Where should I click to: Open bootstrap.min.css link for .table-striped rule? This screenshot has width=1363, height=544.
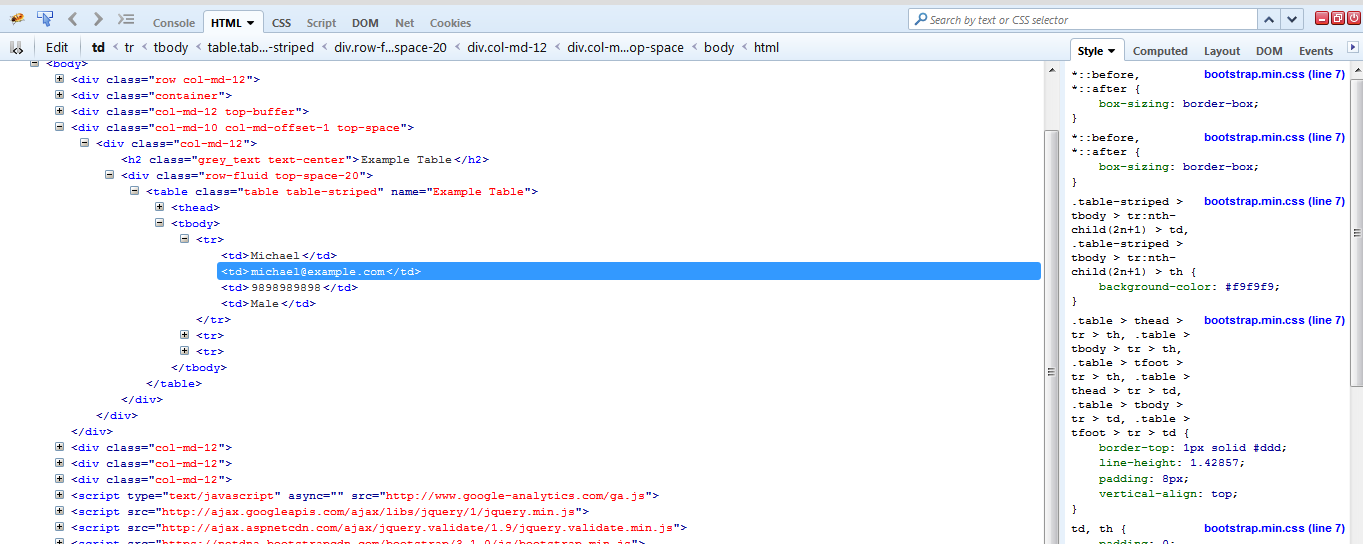pyautogui.click(x=1273, y=201)
